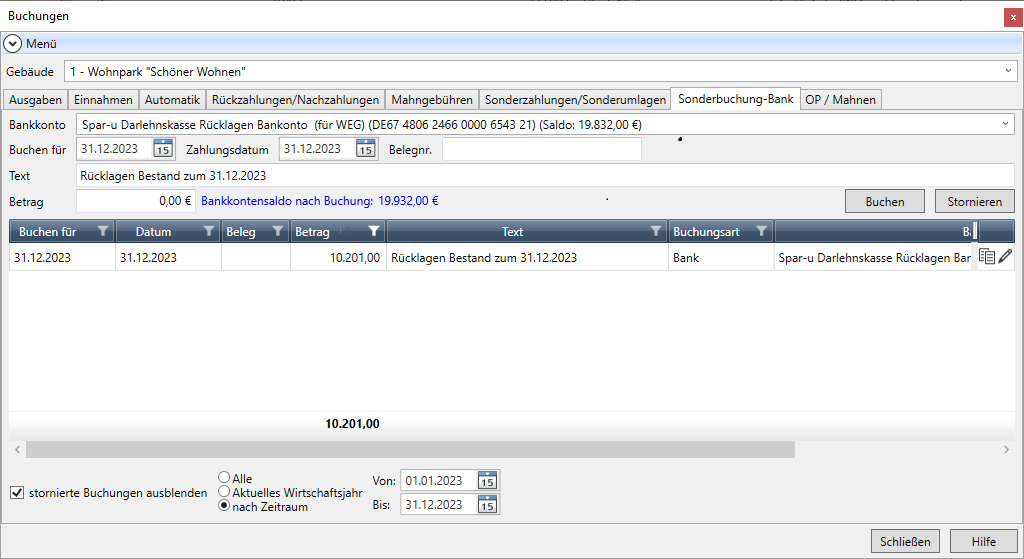This screenshot has width=1024, height=559.
Task: Select the Alle radio option
Action: coord(224,479)
